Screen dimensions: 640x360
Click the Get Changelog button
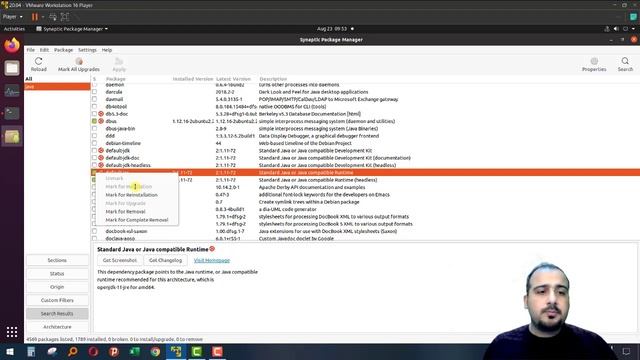pyautogui.click(x=165, y=260)
